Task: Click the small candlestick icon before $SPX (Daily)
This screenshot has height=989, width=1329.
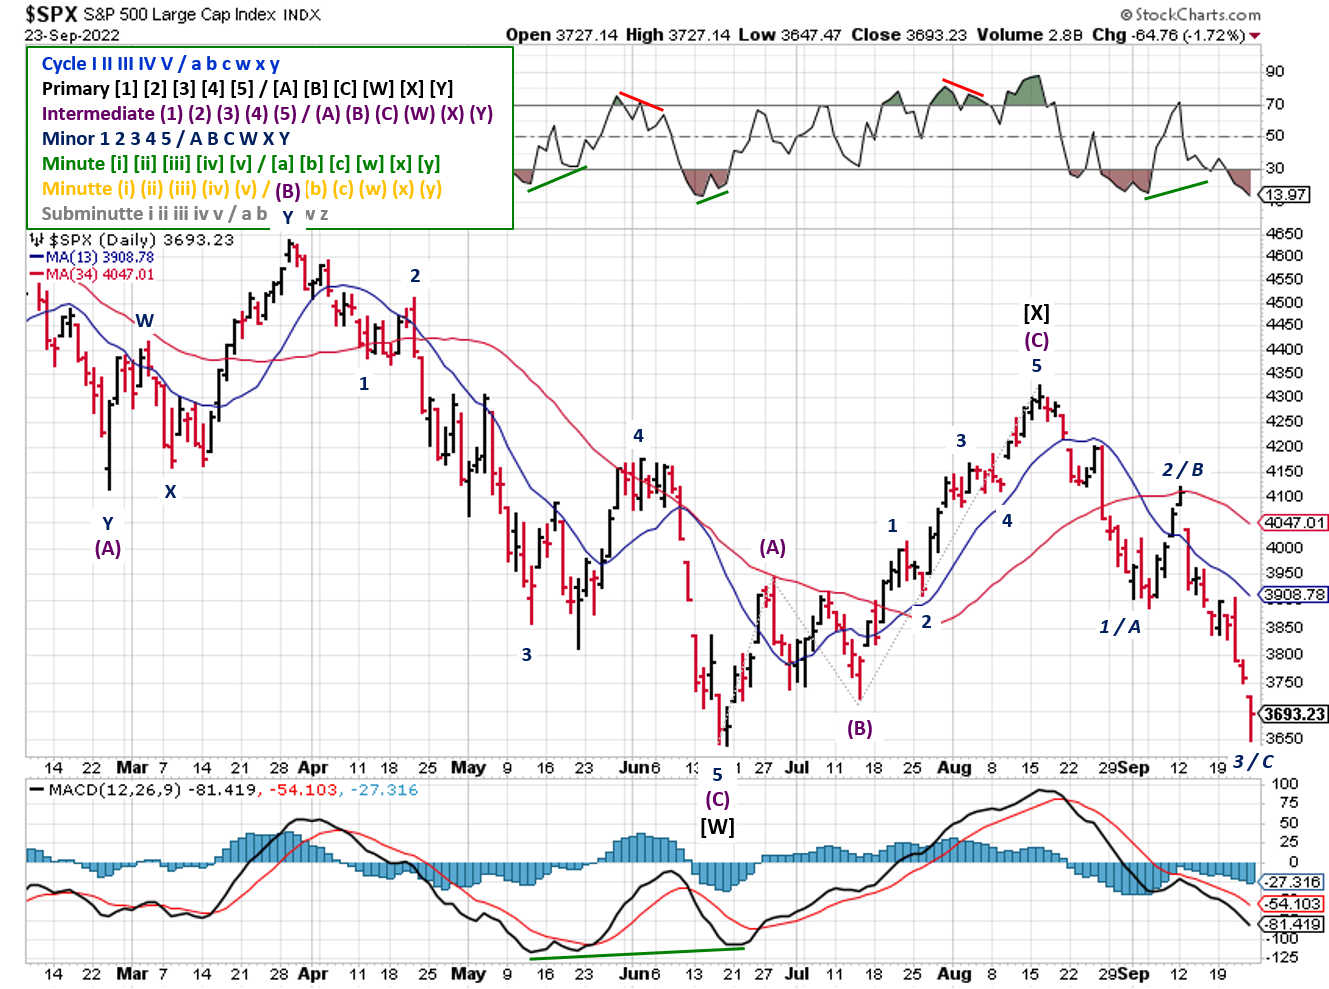Action: pos(37,240)
